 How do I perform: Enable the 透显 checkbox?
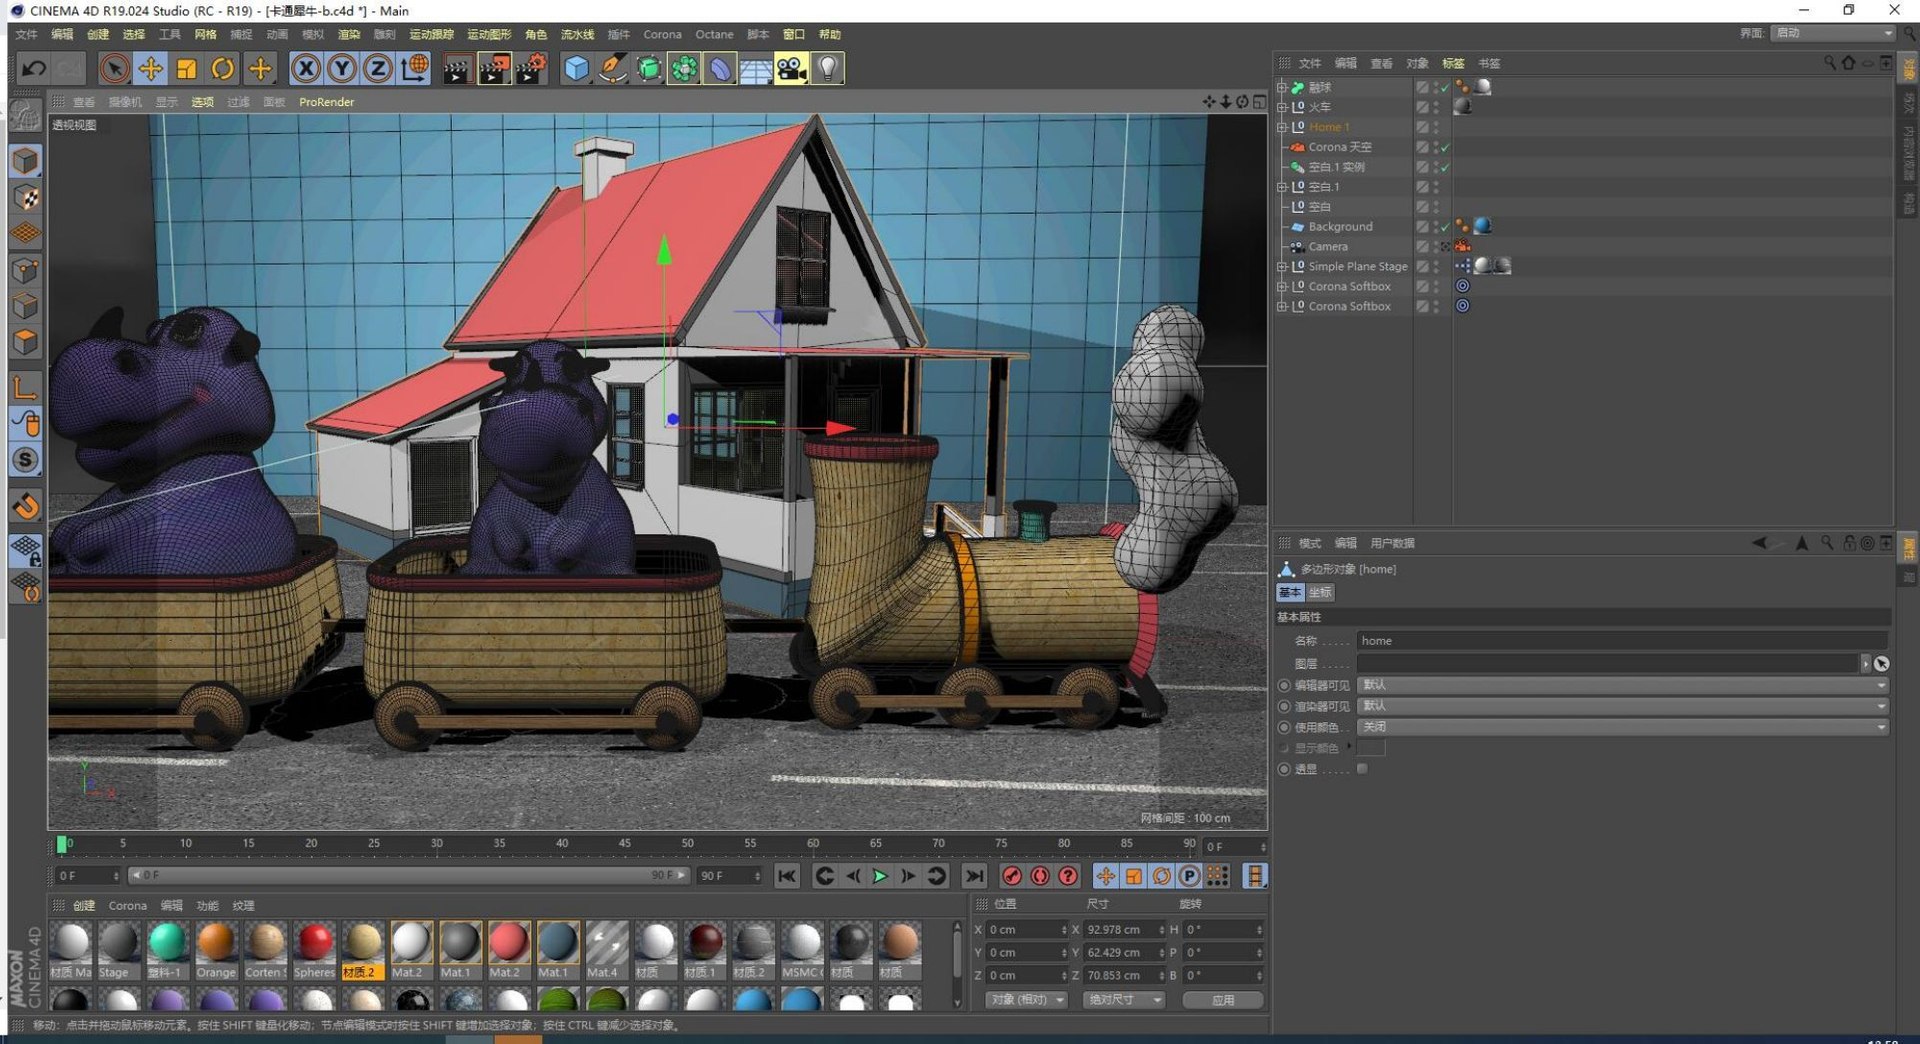(1362, 769)
